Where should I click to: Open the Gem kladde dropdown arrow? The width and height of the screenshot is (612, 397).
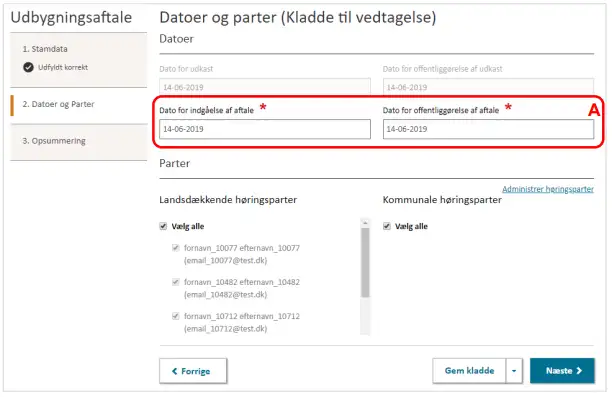514,371
